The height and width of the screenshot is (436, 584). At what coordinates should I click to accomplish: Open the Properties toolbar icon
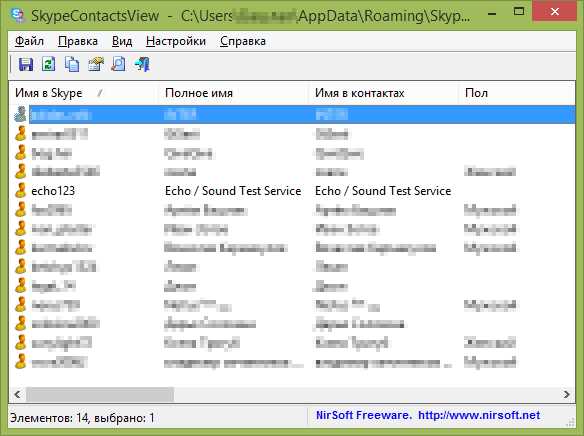pyautogui.click(x=96, y=64)
